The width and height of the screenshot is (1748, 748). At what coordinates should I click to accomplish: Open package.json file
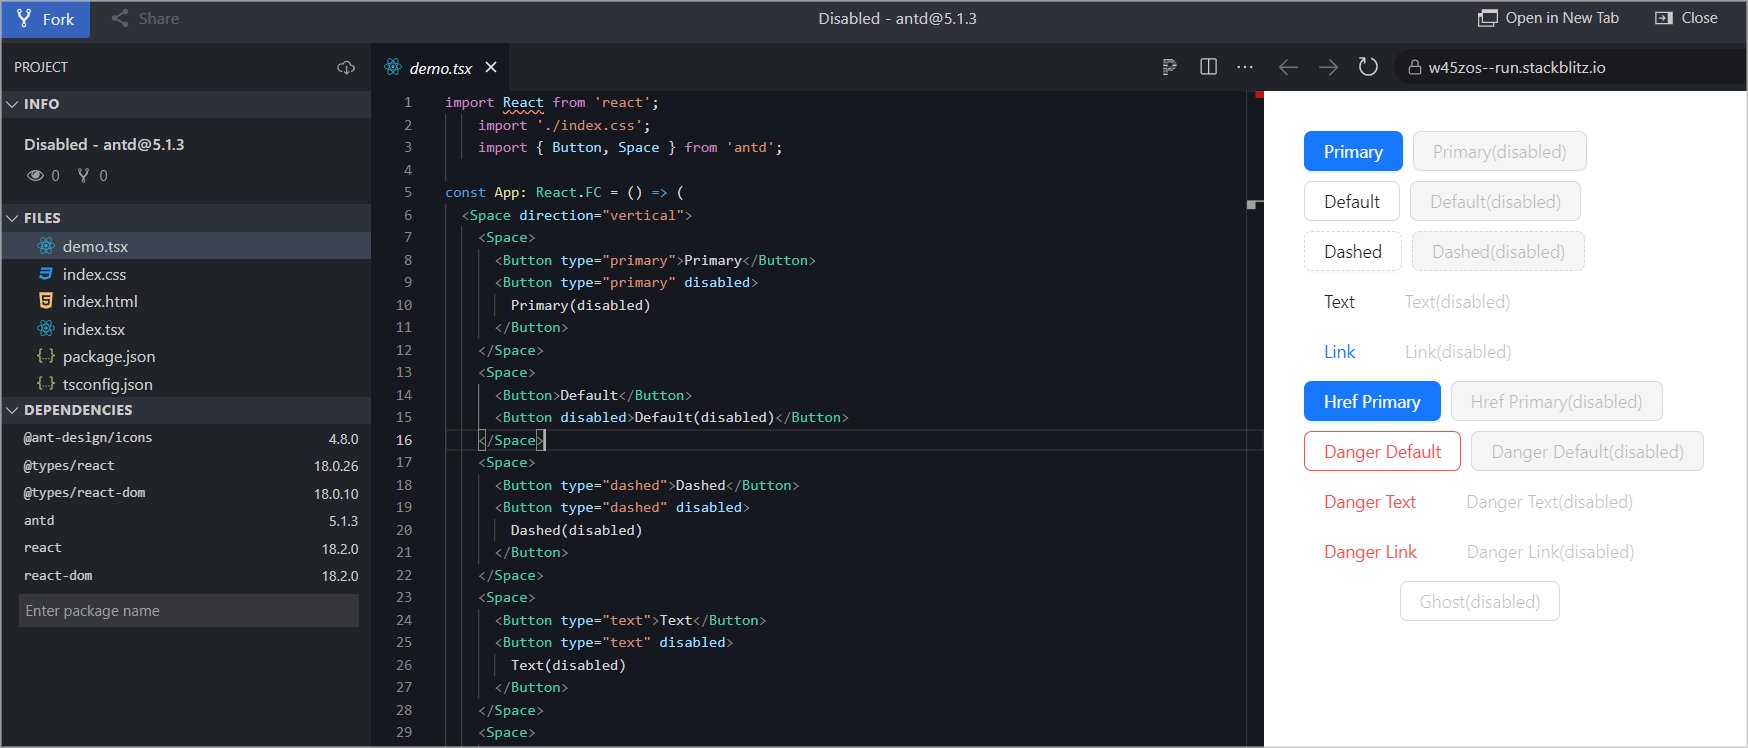point(186,357)
